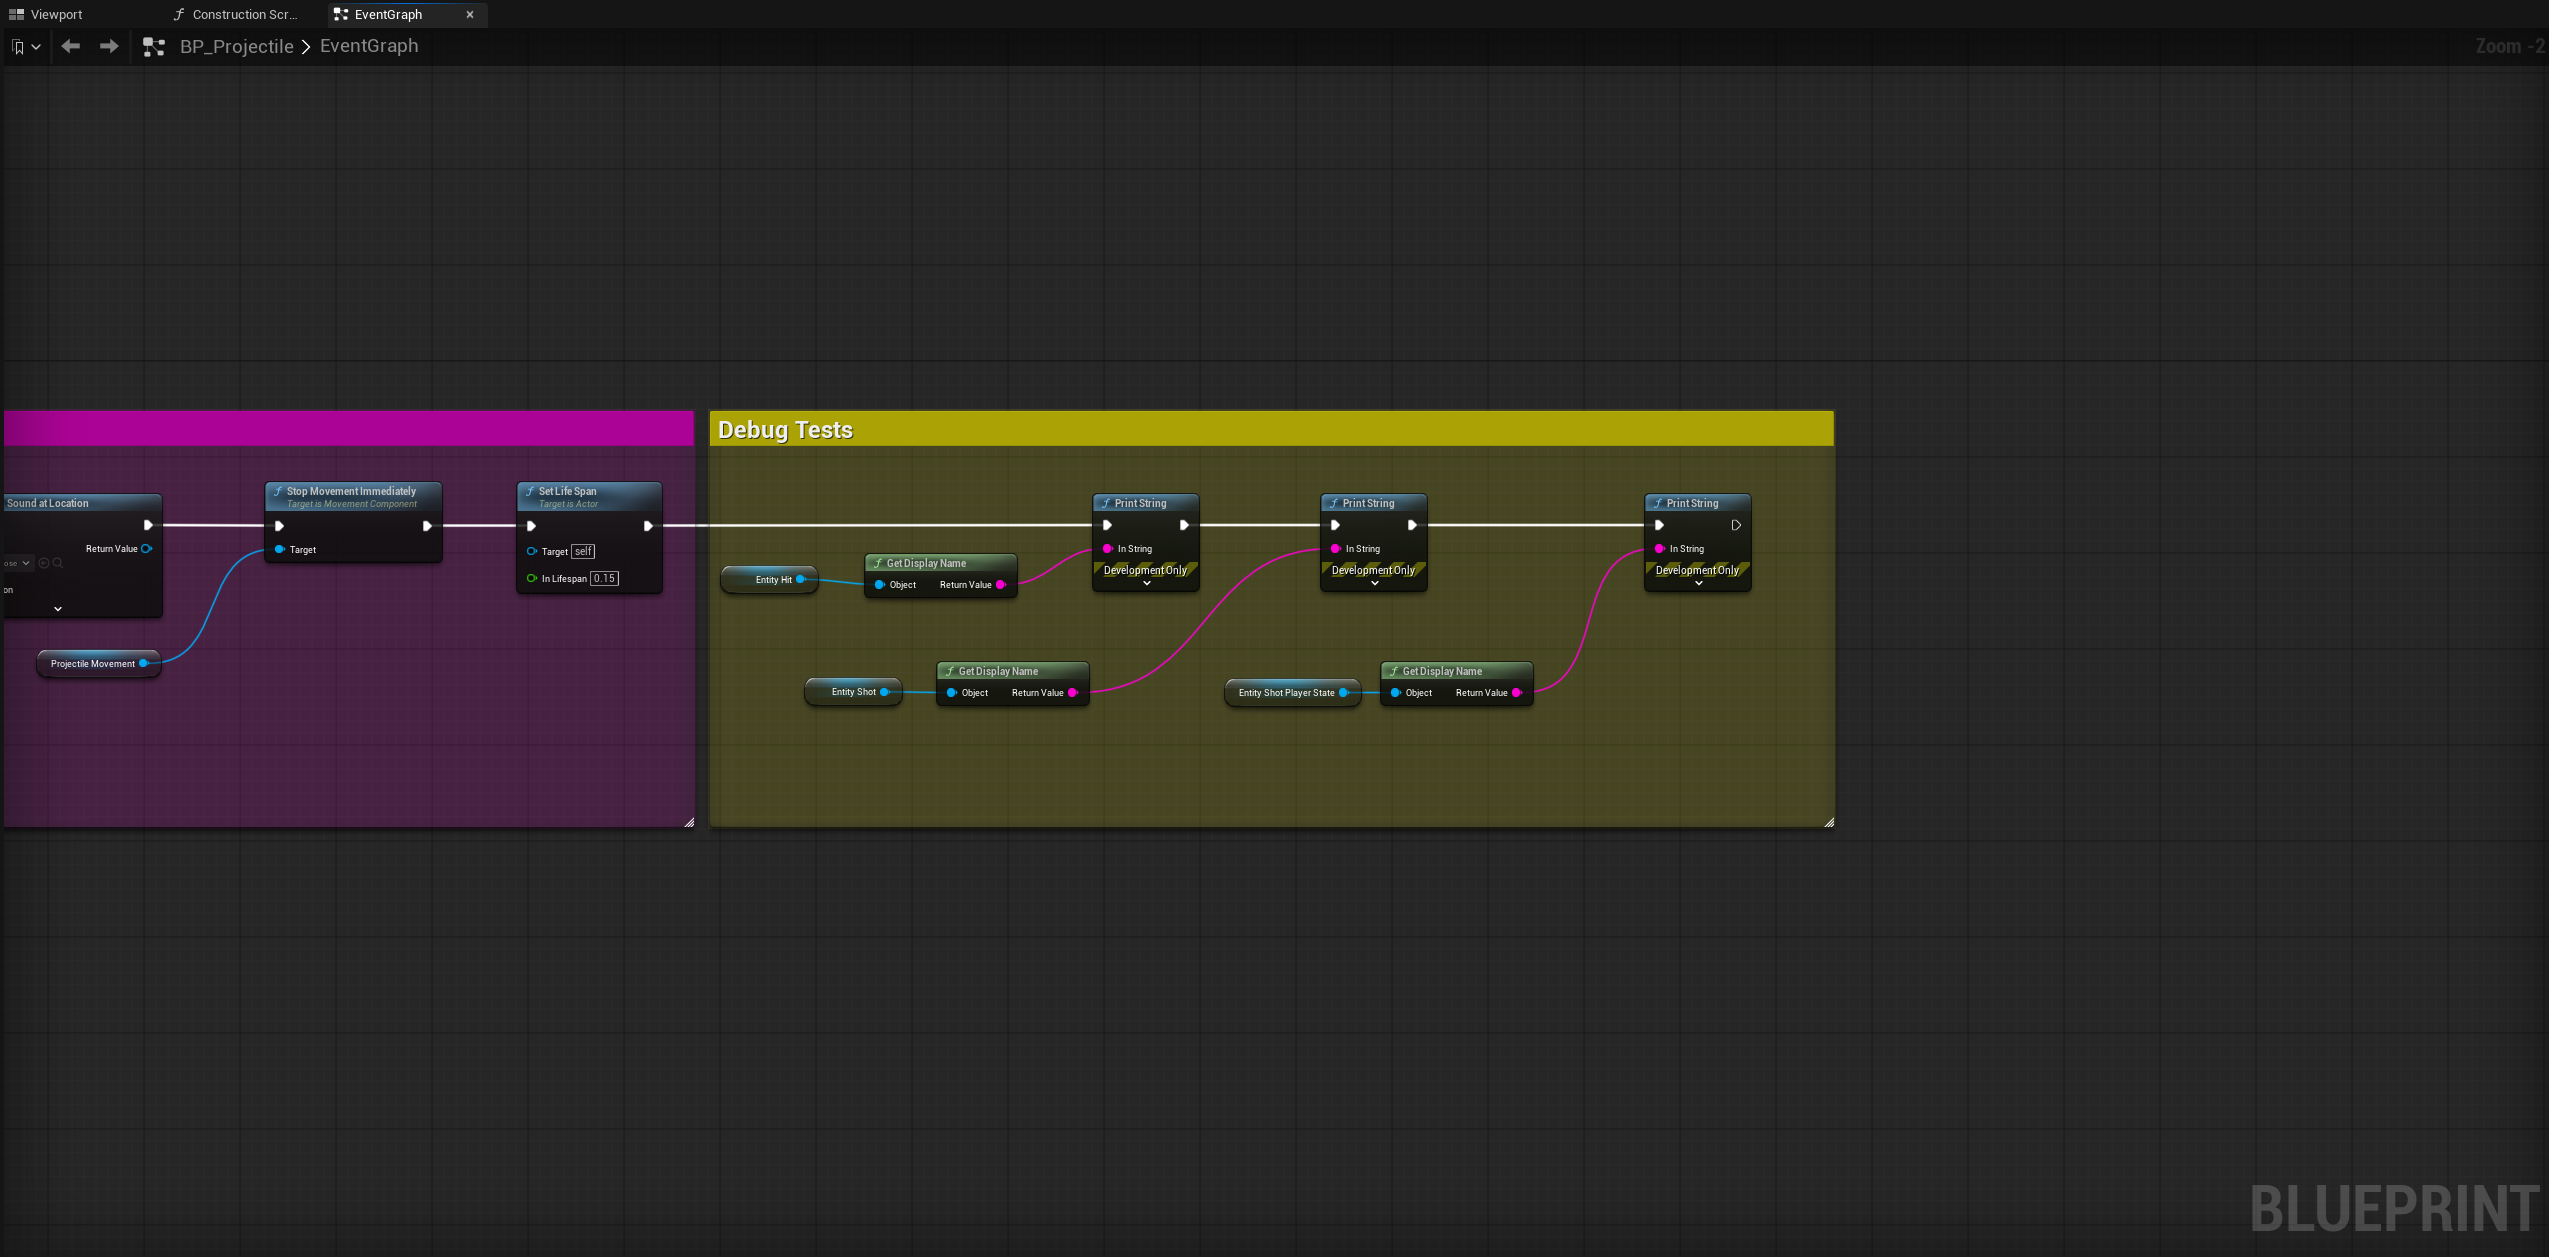Click the use-selected-asset arrow icon

pos(44,563)
